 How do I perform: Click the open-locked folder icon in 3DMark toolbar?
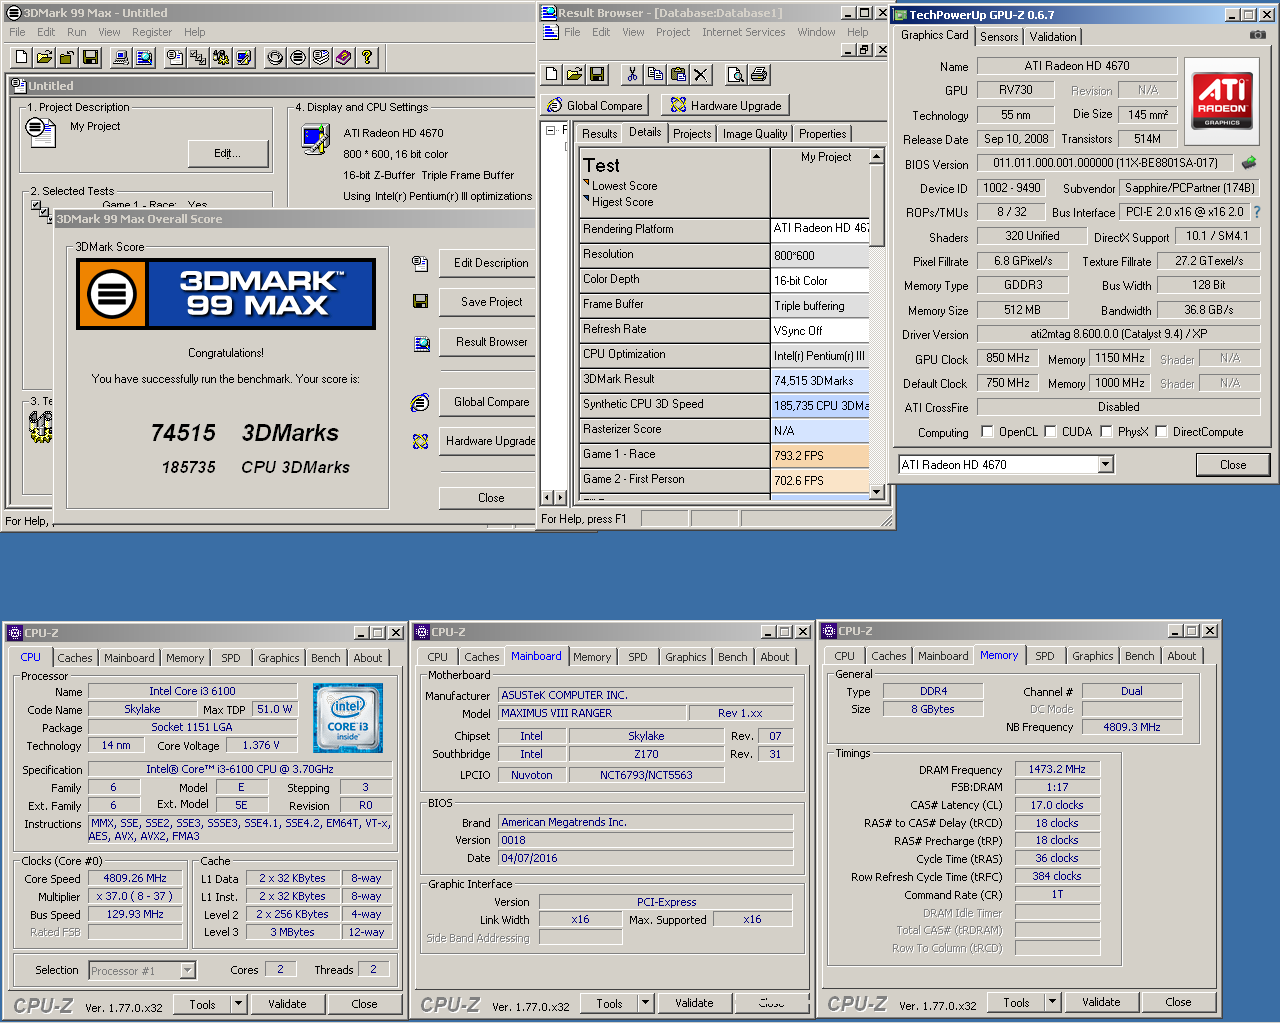coord(66,58)
